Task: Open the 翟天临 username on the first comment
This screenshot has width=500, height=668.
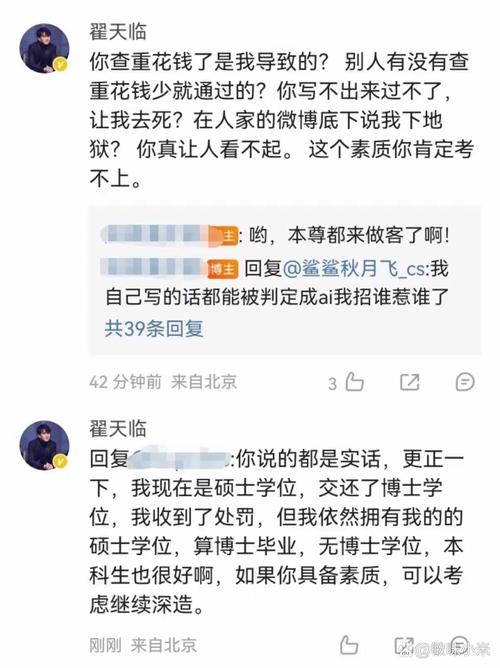Action: pos(118,32)
